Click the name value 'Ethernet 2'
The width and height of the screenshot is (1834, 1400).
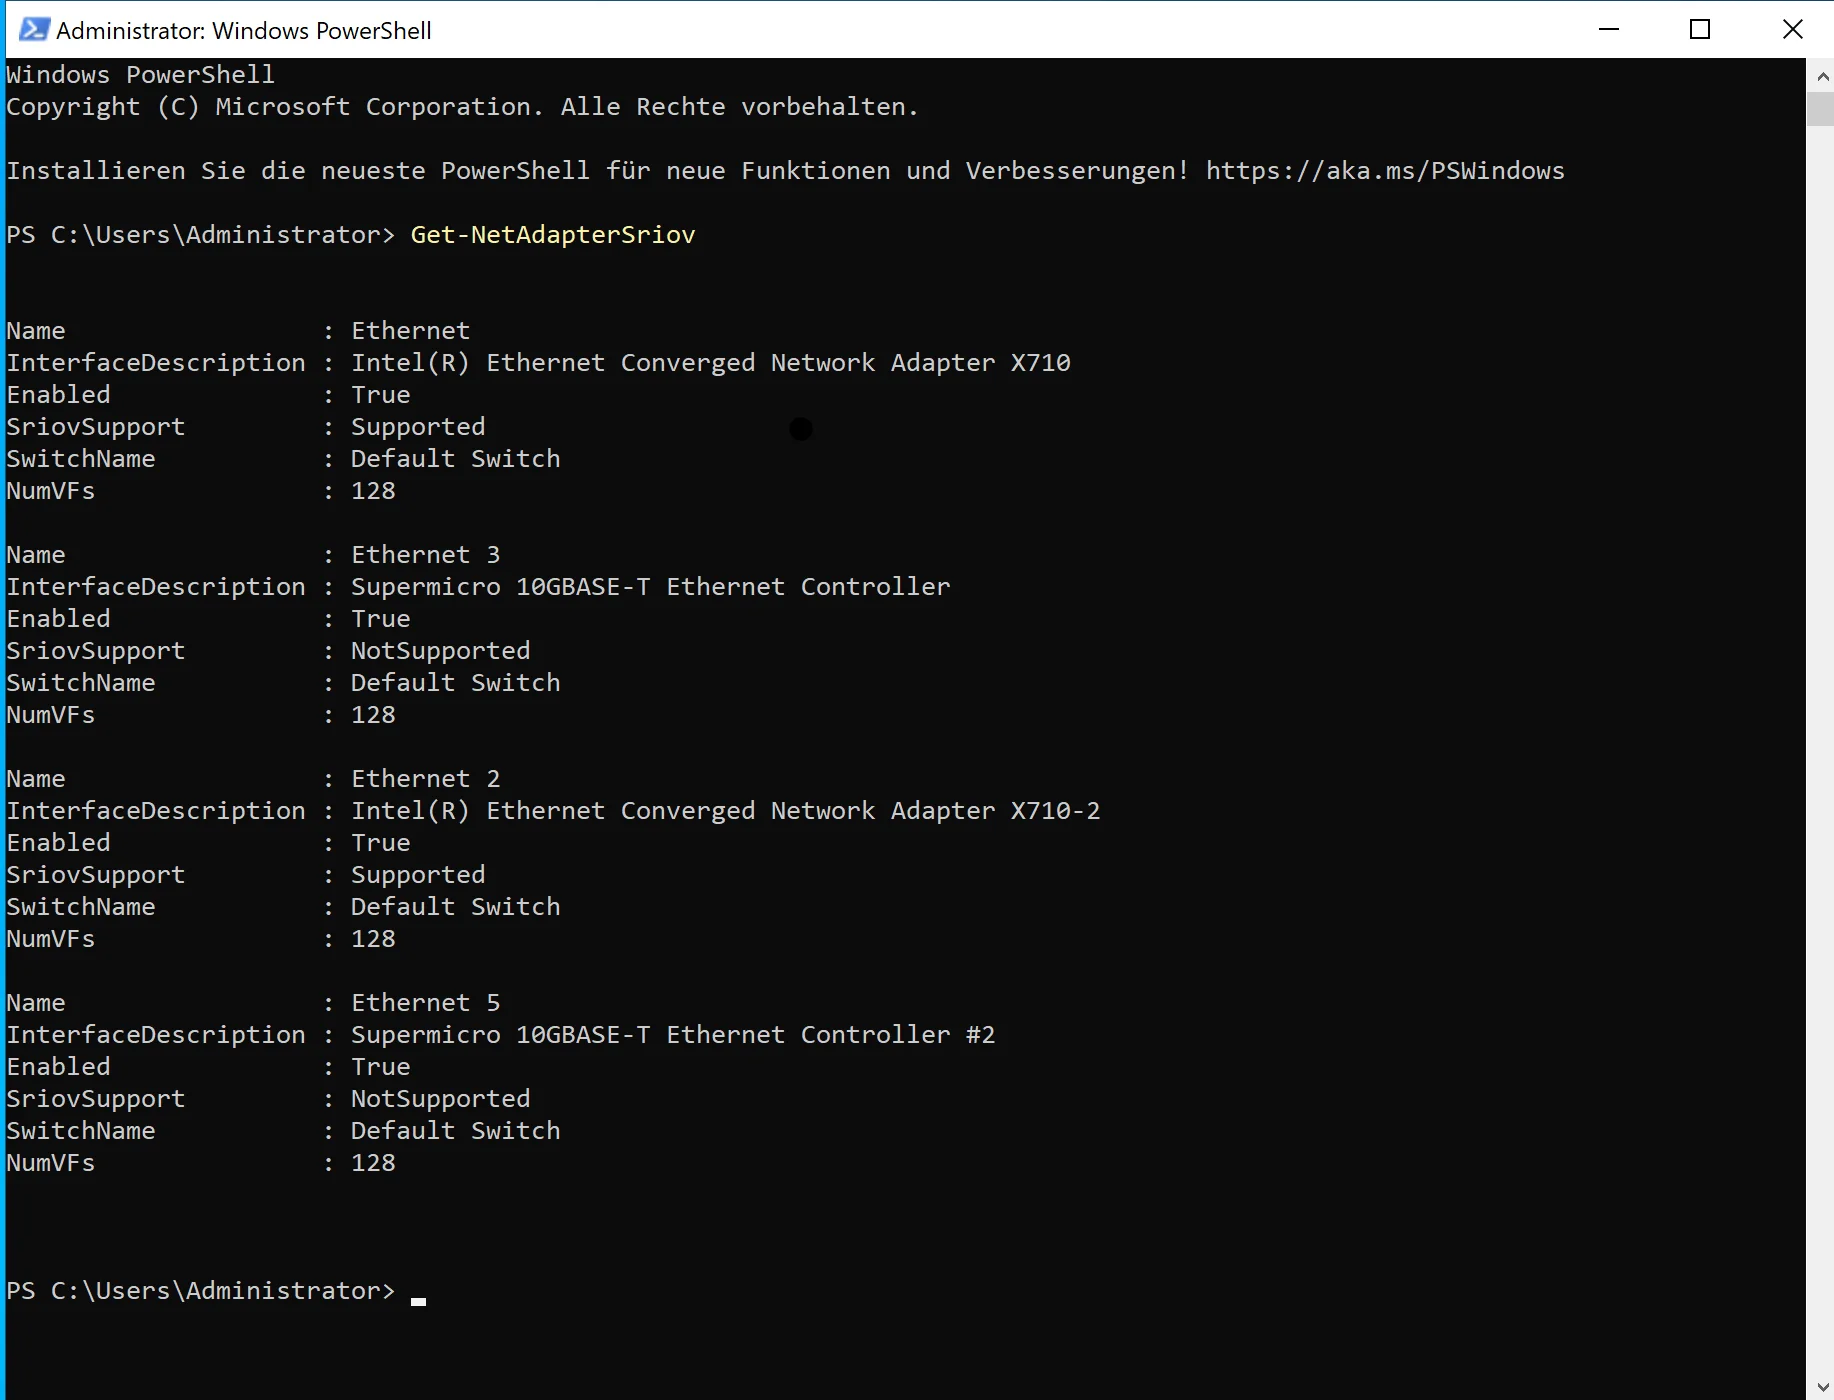425,779
